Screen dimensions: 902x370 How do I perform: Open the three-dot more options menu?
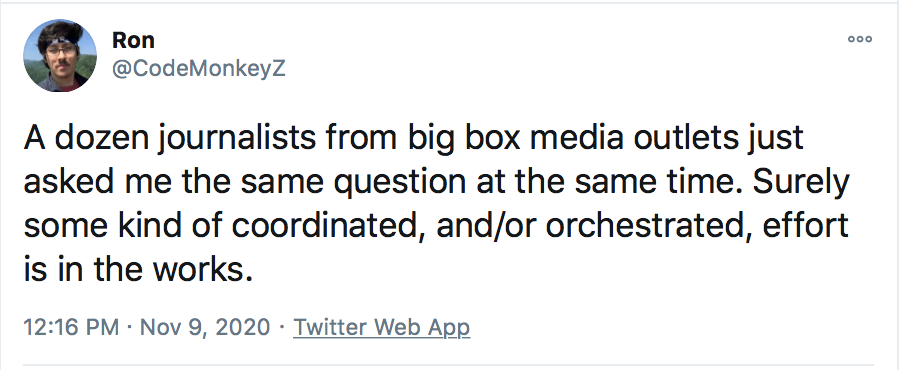(x=860, y=39)
